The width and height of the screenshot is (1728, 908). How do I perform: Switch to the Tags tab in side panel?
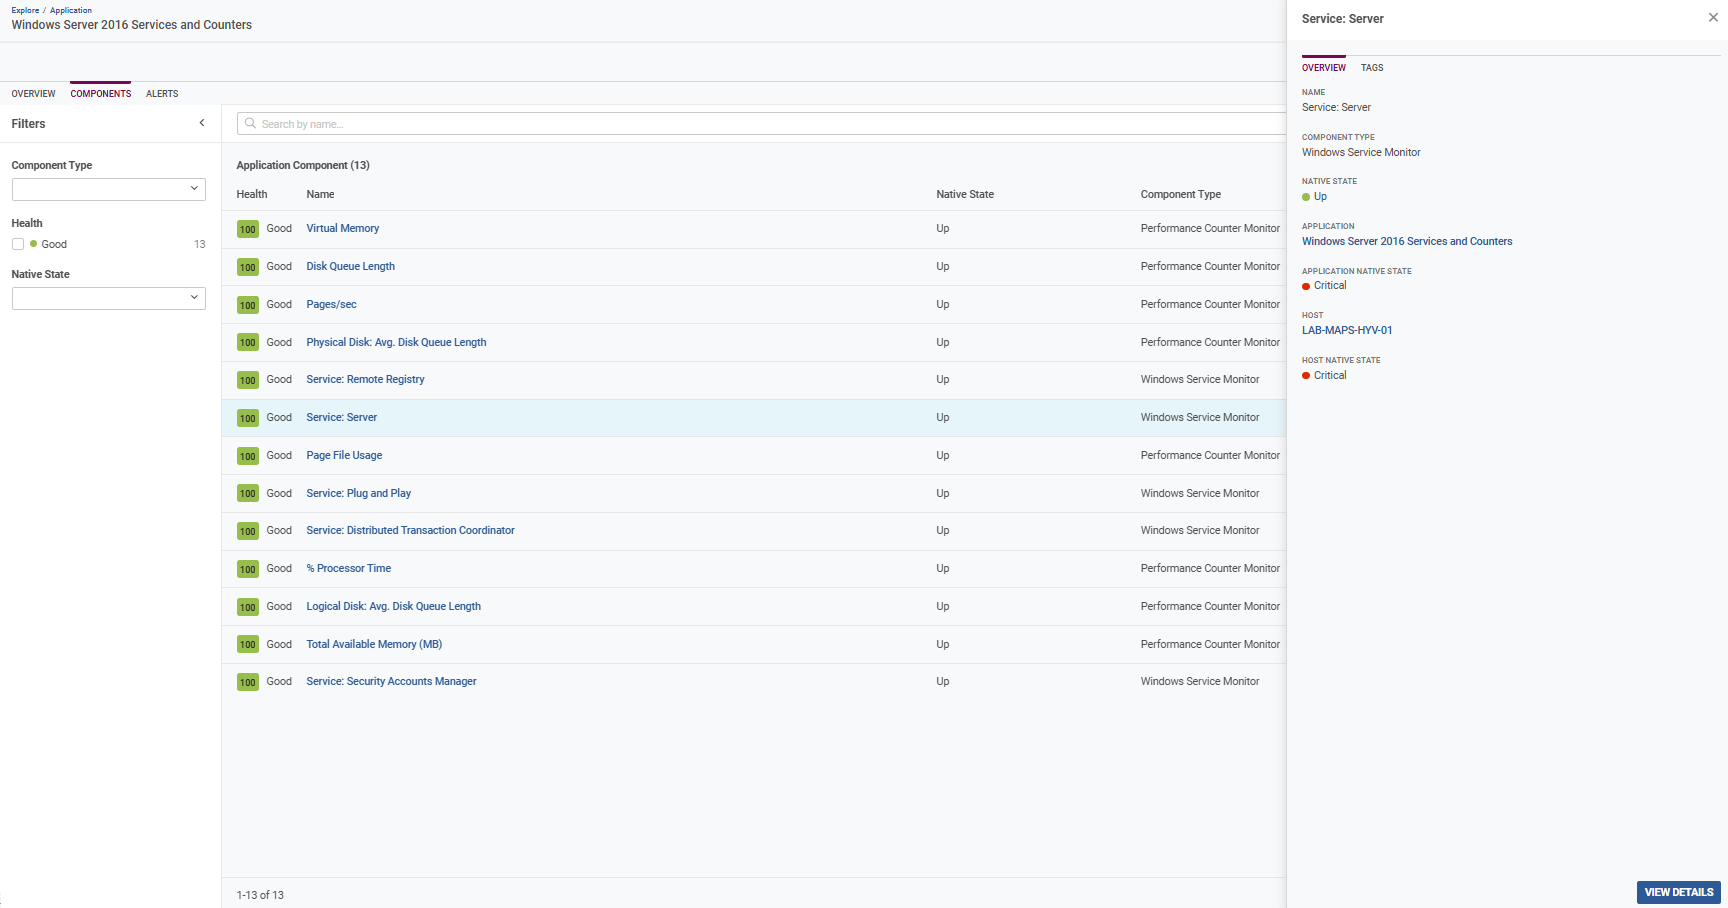click(1372, 68)
